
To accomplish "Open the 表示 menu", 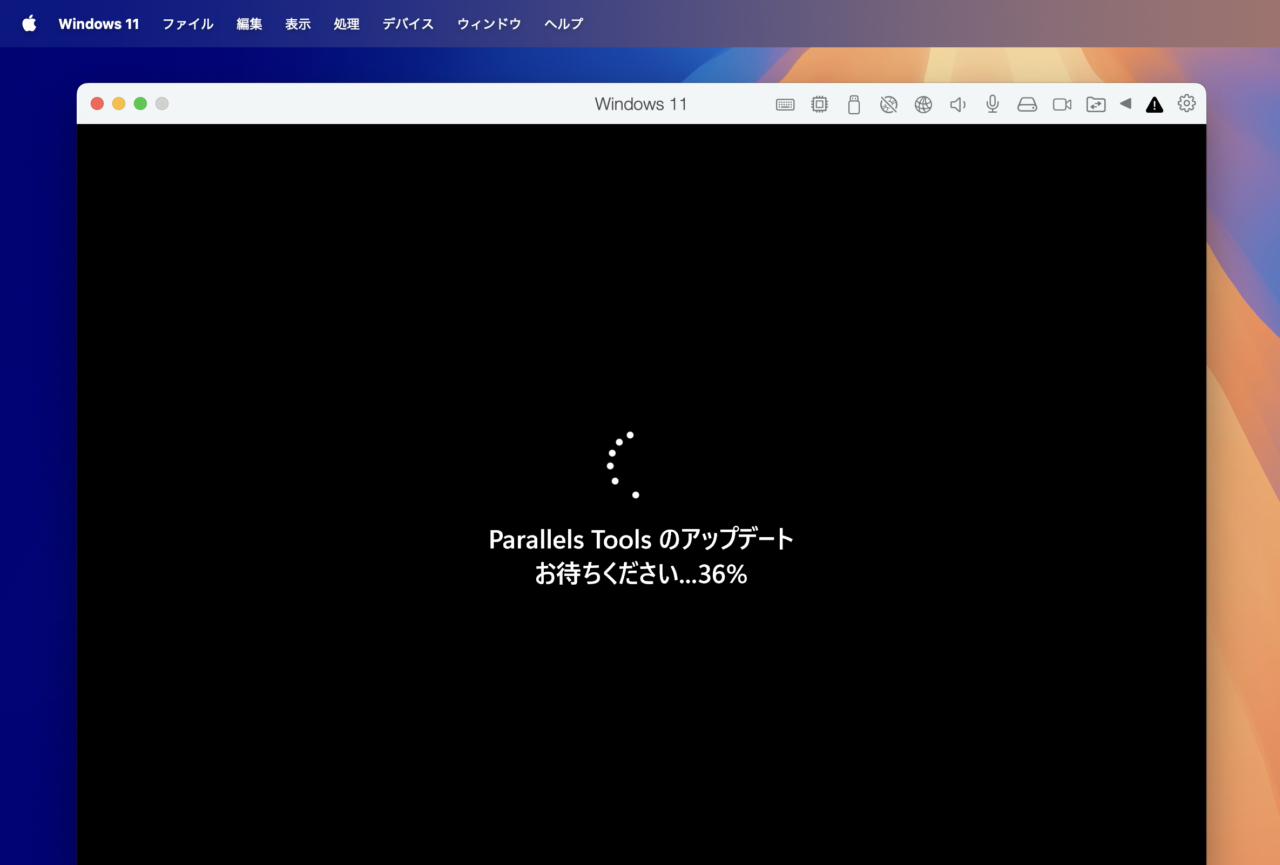I will pyautogui.click(x=298, y=24).
